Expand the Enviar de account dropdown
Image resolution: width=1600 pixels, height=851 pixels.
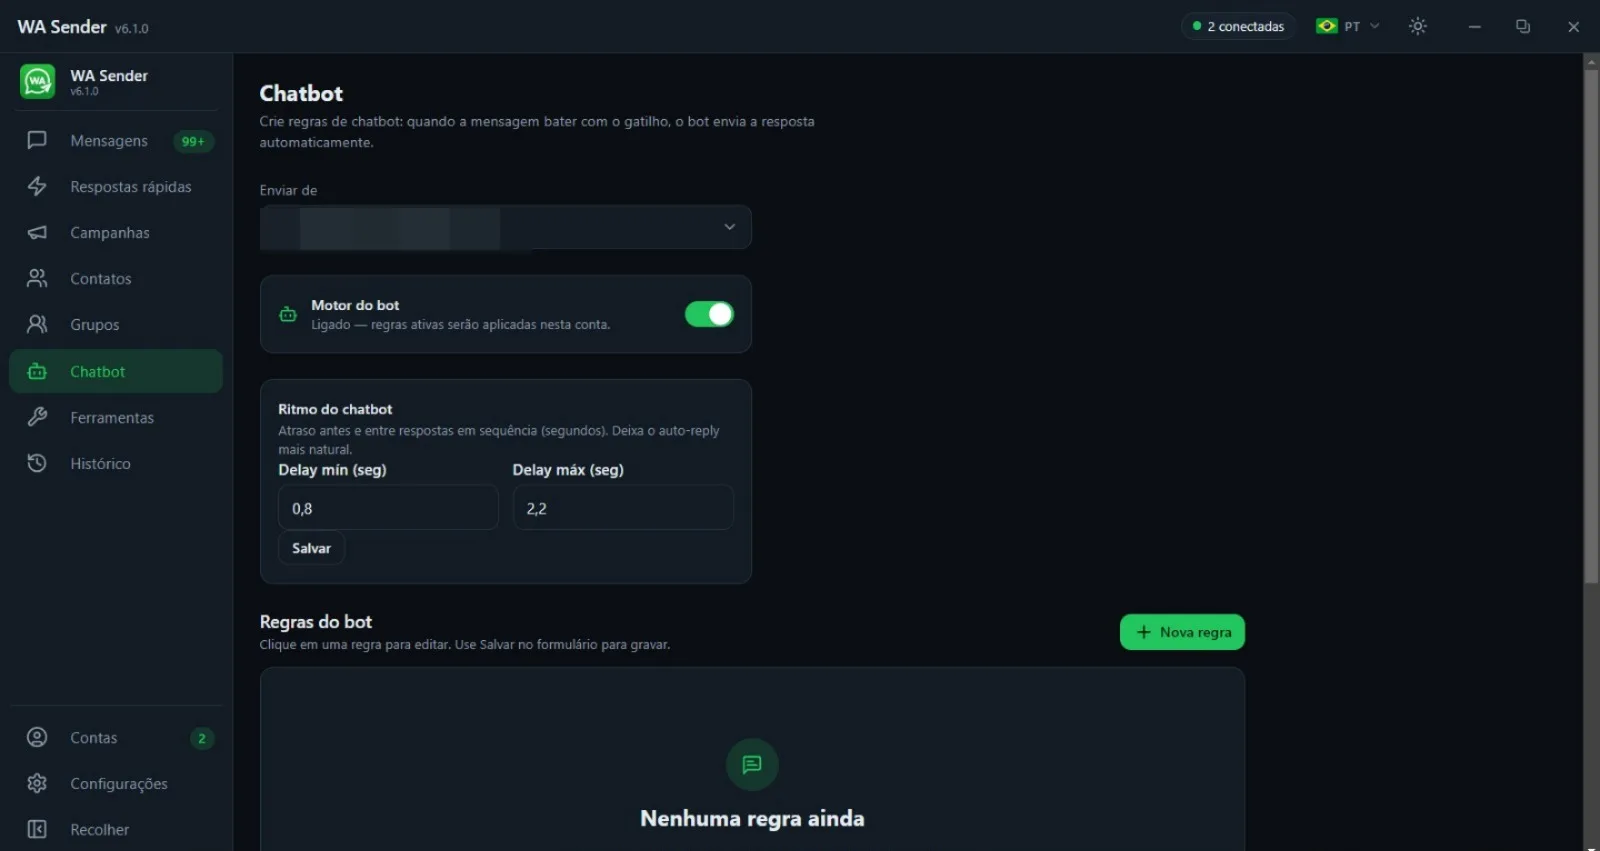pyautogui.click(x=505, y=227)
